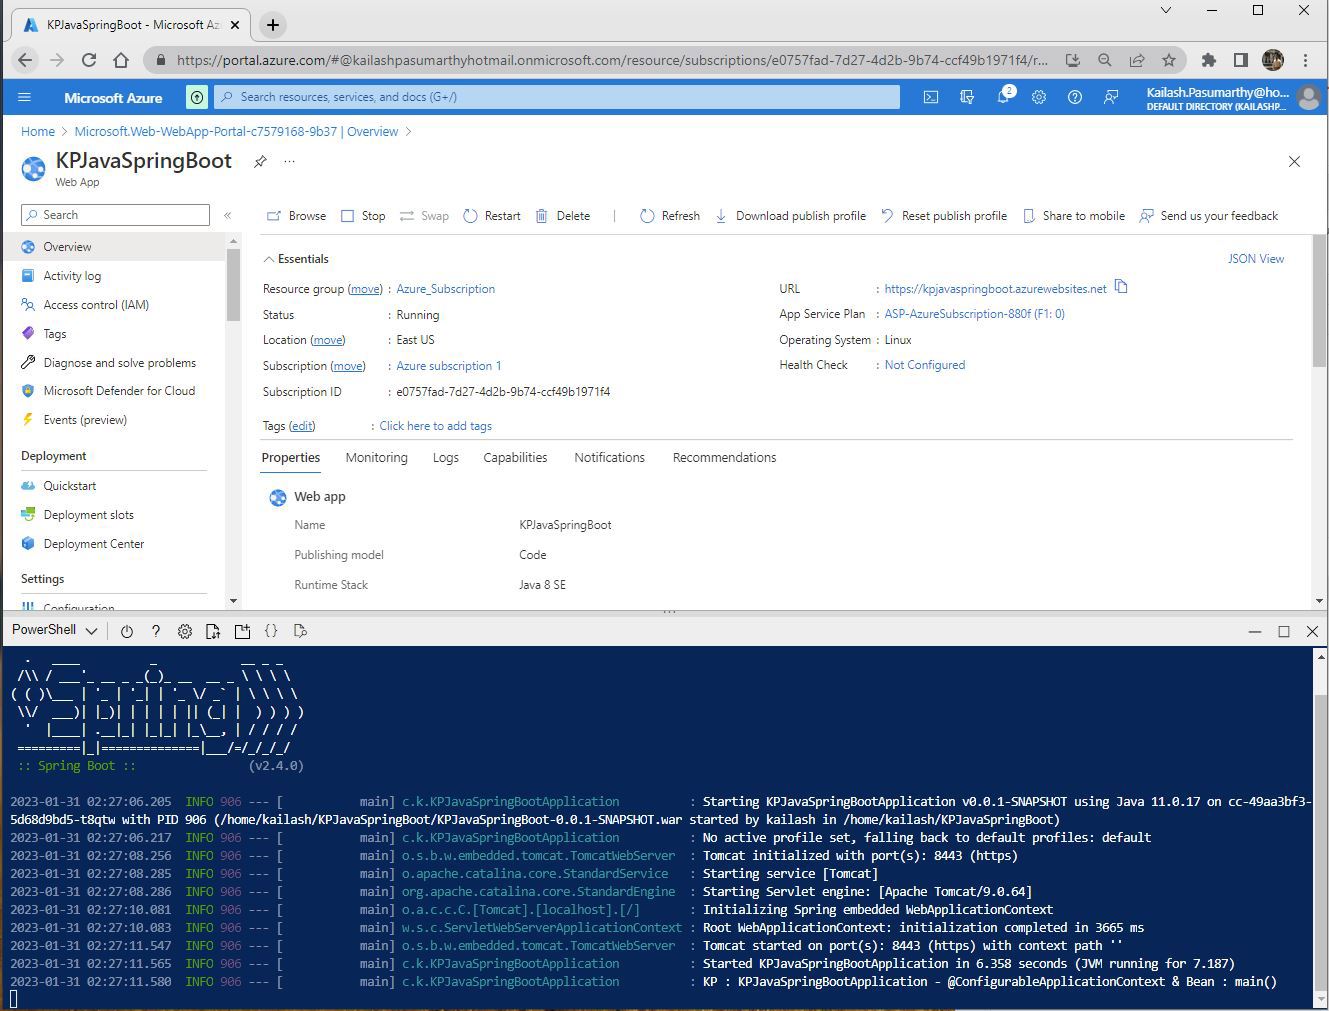Click here to add tags

pos(435,426)
